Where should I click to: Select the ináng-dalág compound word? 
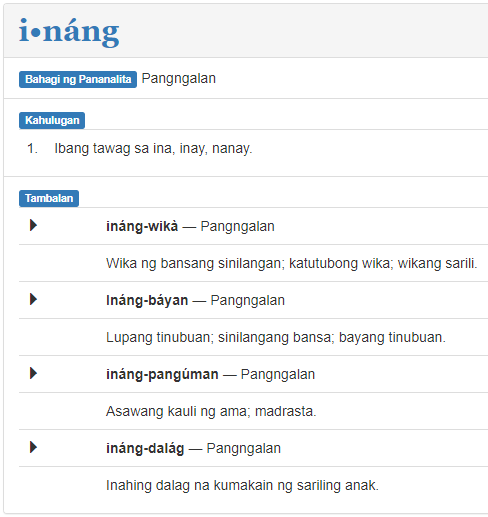145,448
